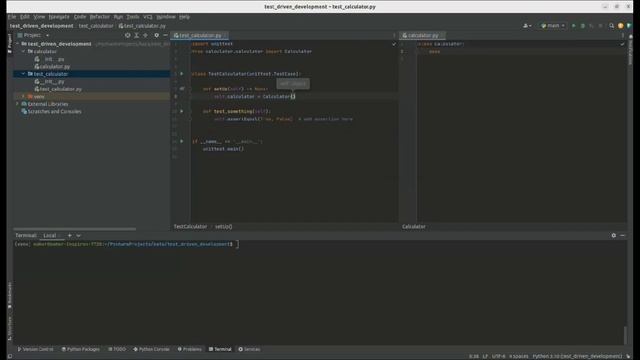Open the terminal shell options dropdown arrow

(78, 236)
